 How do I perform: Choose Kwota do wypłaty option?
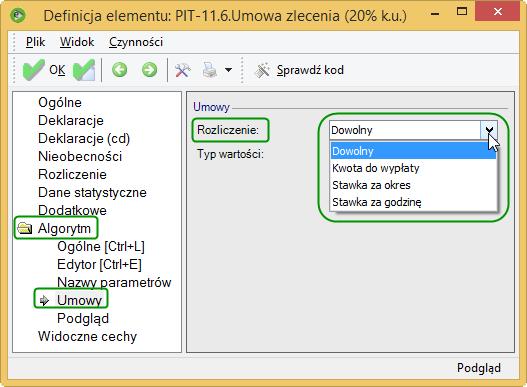[x=413, y=168]
